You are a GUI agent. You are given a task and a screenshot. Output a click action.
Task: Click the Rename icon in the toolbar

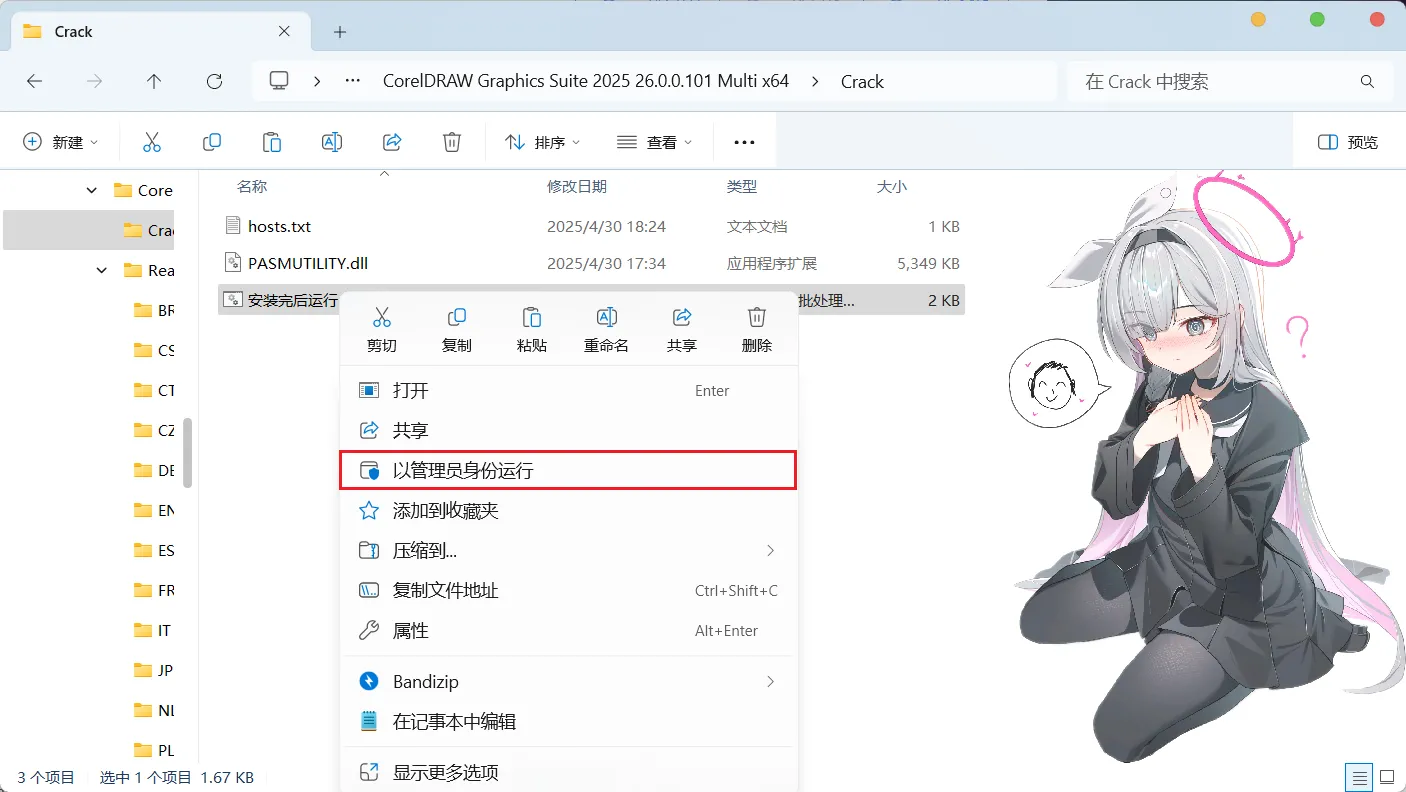coord(332,142)
